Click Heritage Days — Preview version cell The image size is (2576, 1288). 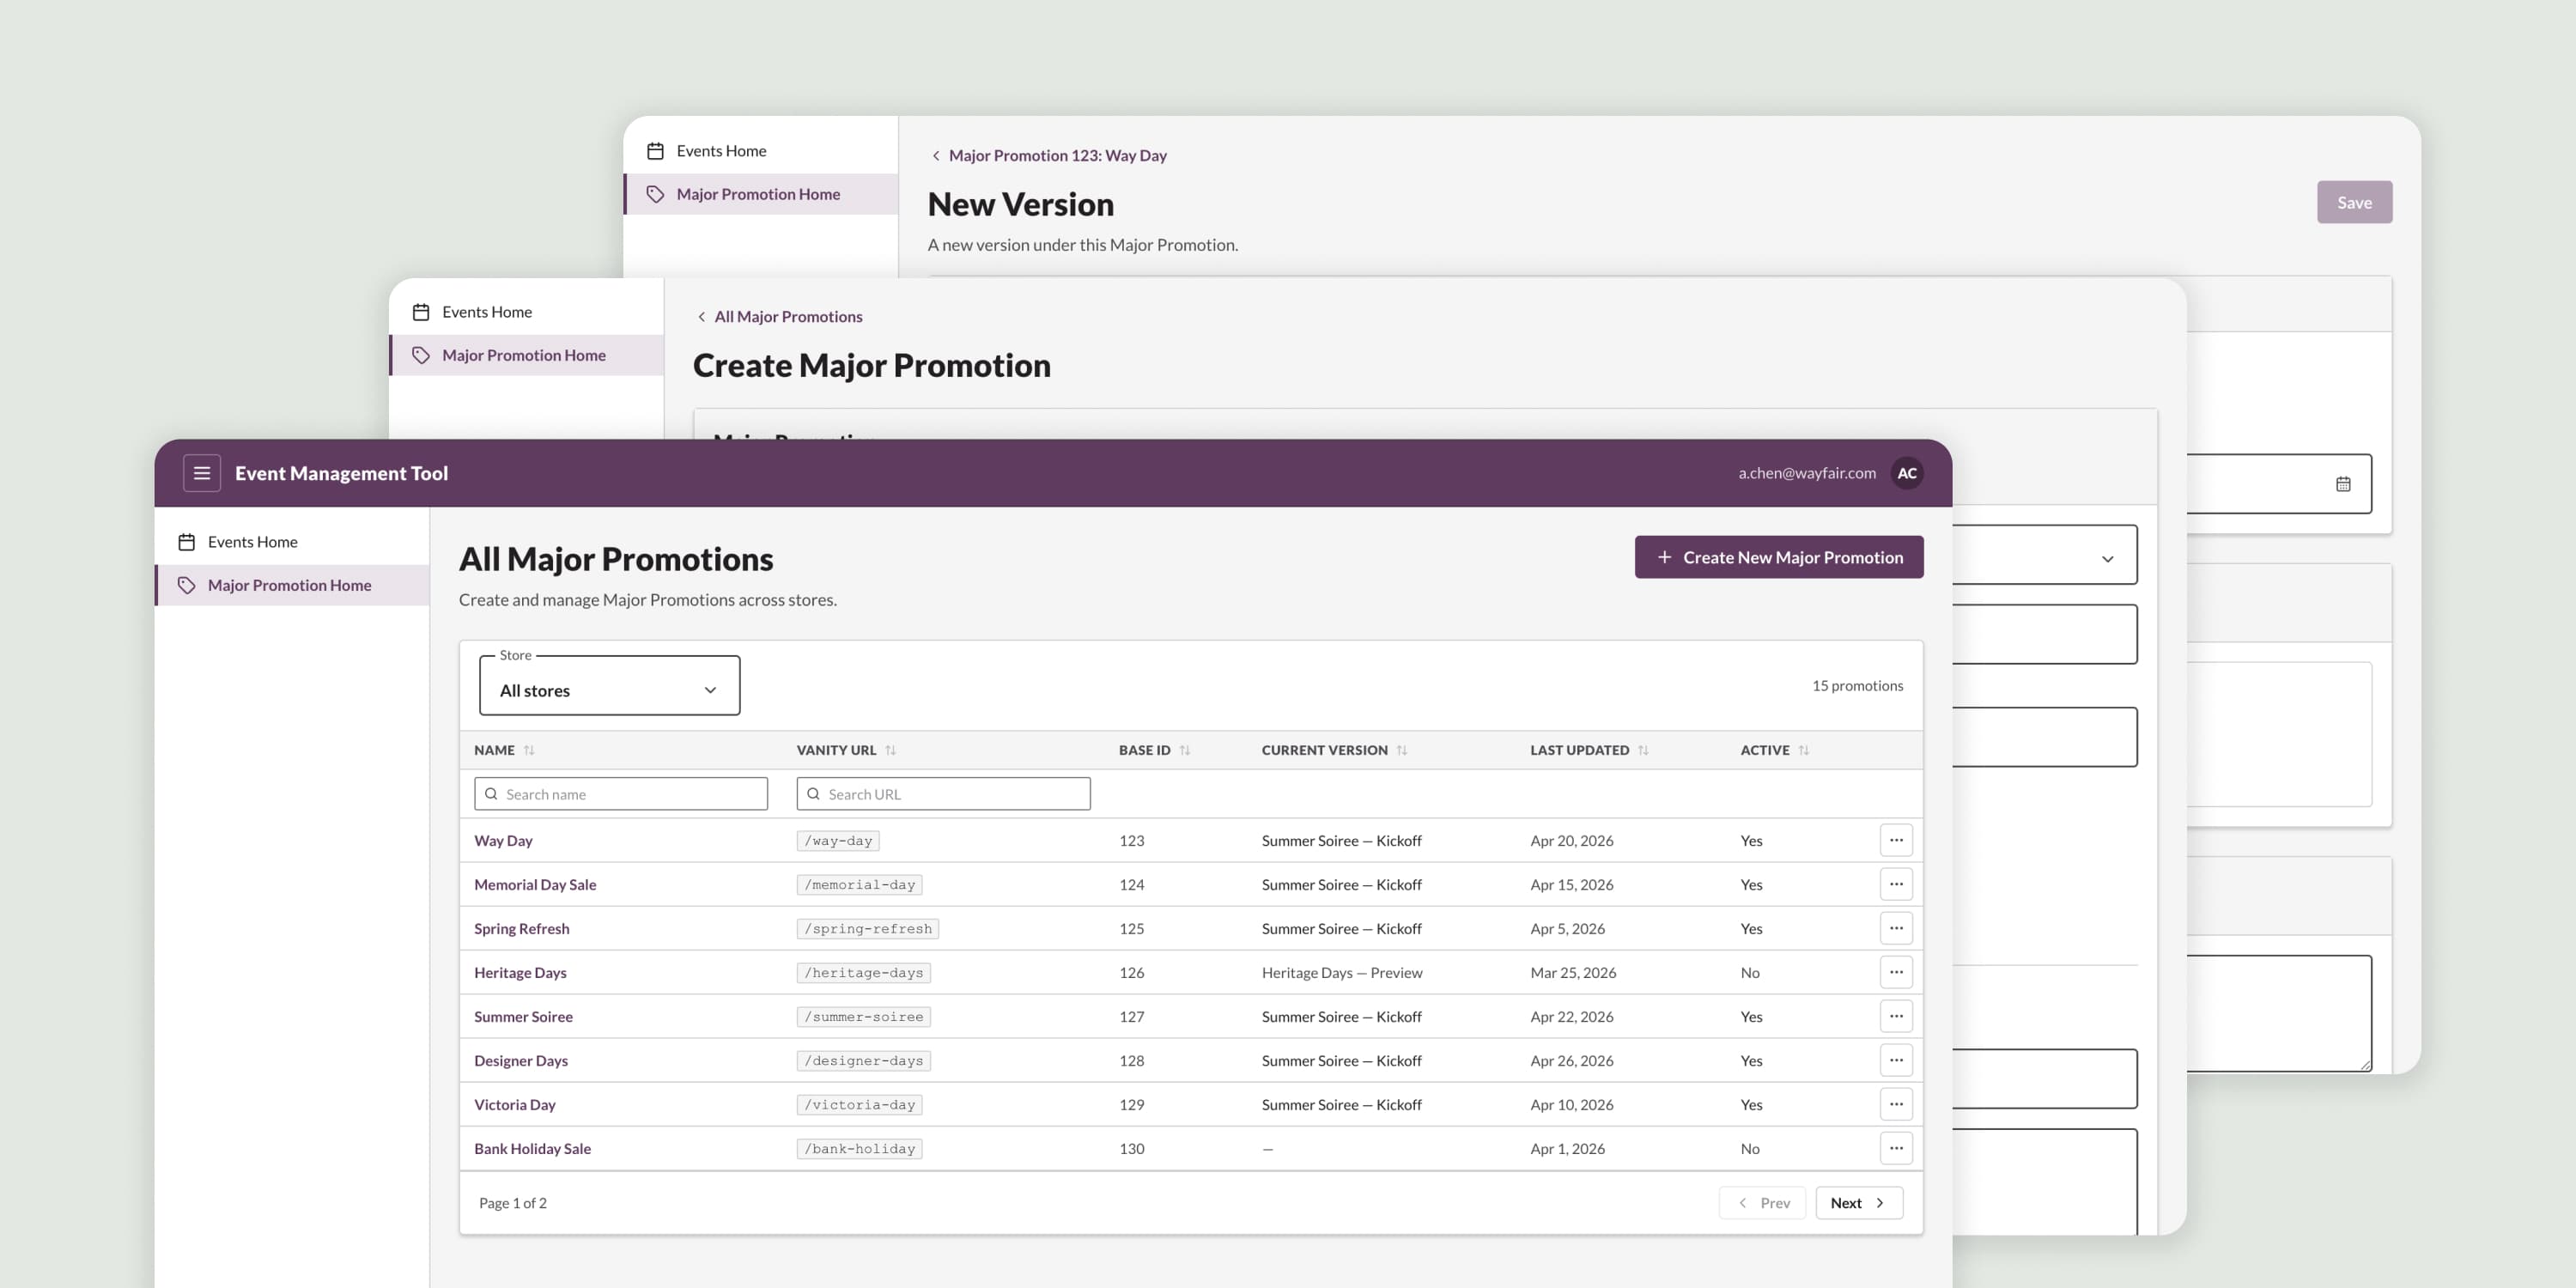[1342, 973]
